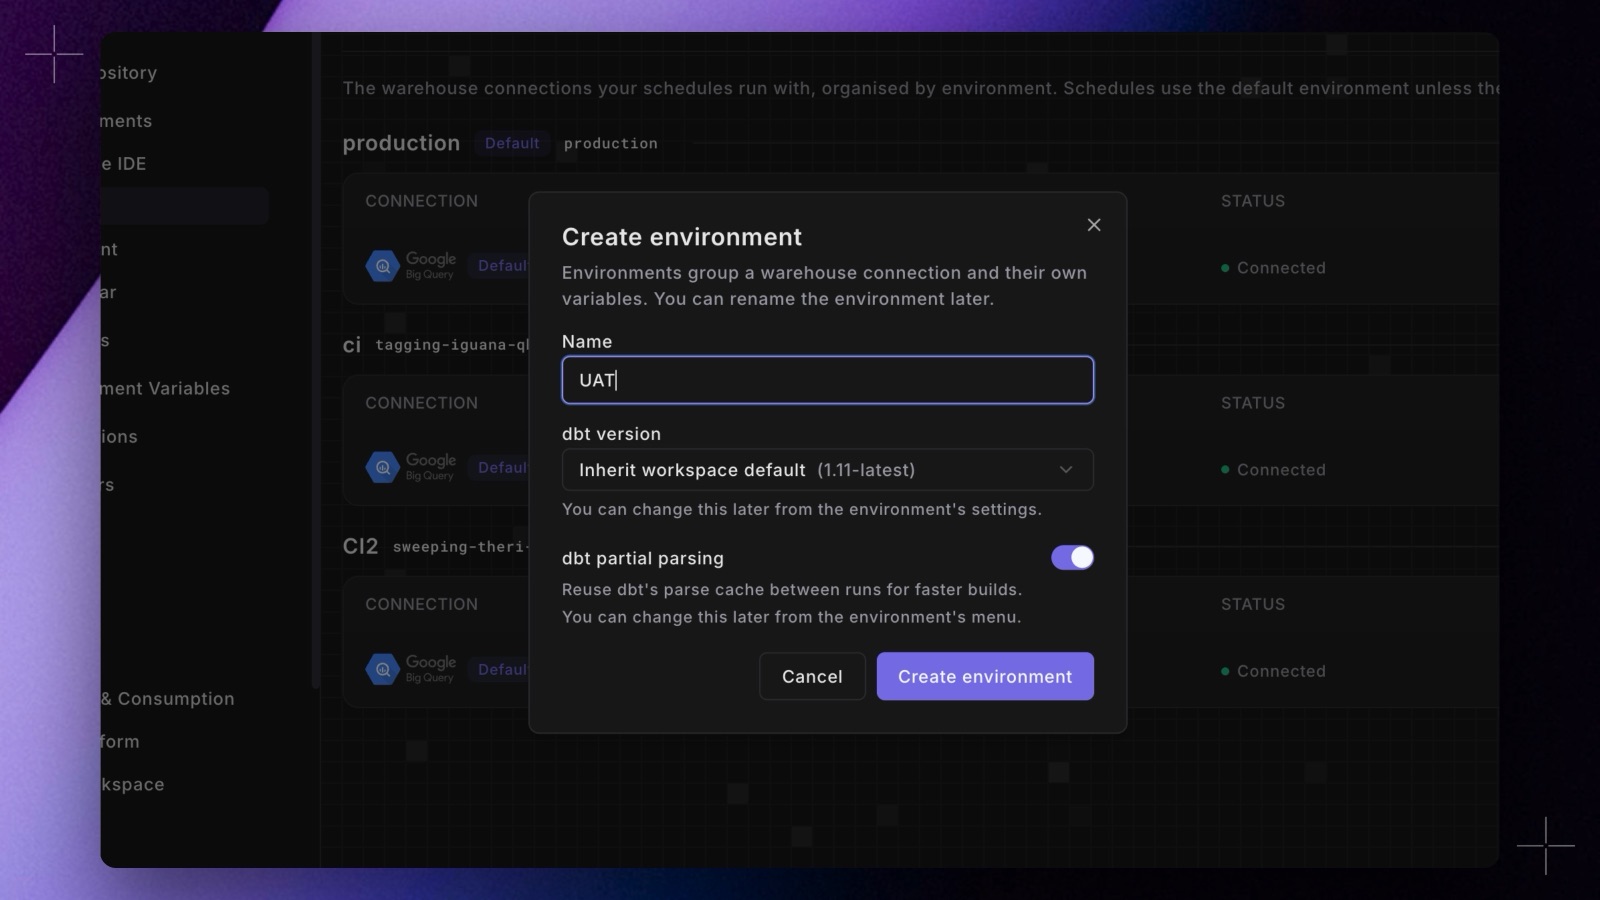This screenshot has width=1600, height=900.
Task: Close the Create environment dialog
Action: point(1094,225)
